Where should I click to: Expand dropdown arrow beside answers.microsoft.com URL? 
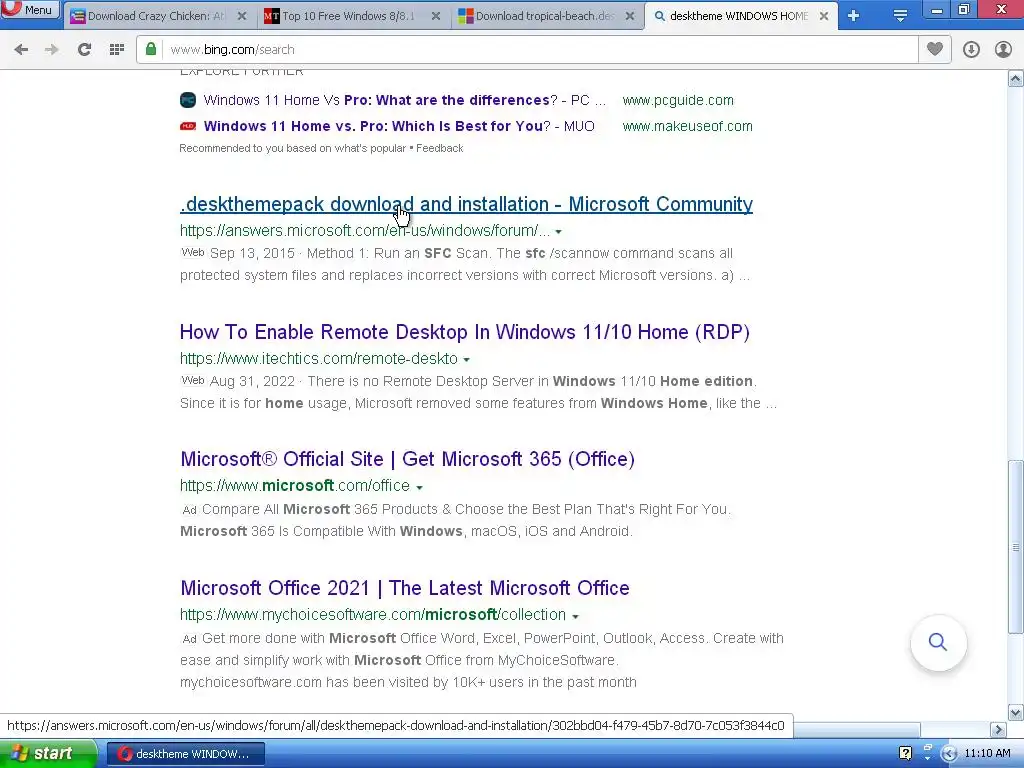558,232
